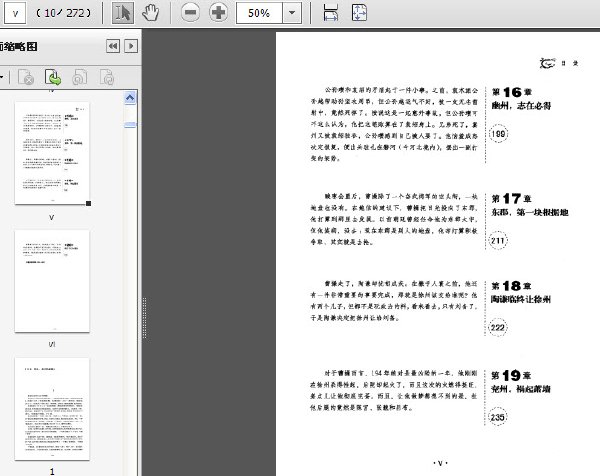
Task: Click the delete pages icon in thumbnails toolbar
Action: click(26, 77)
